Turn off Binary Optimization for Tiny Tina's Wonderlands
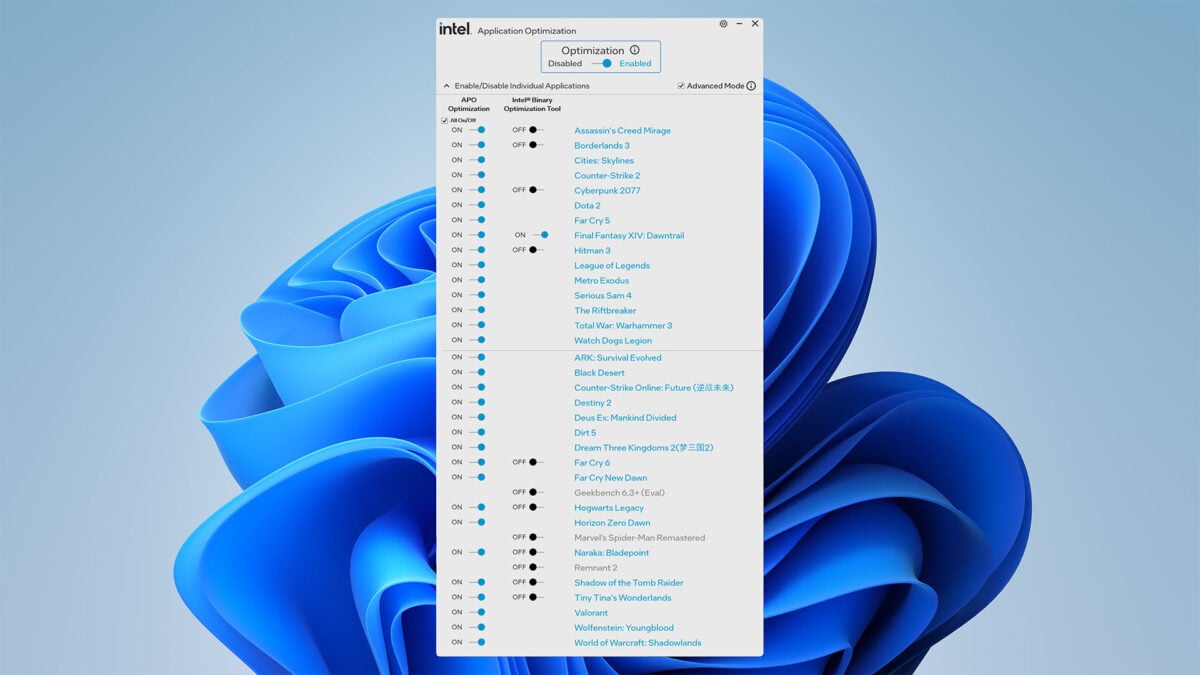Viewport: 1200px width, 675px height. pyautogui.click(x=533, y=597)
